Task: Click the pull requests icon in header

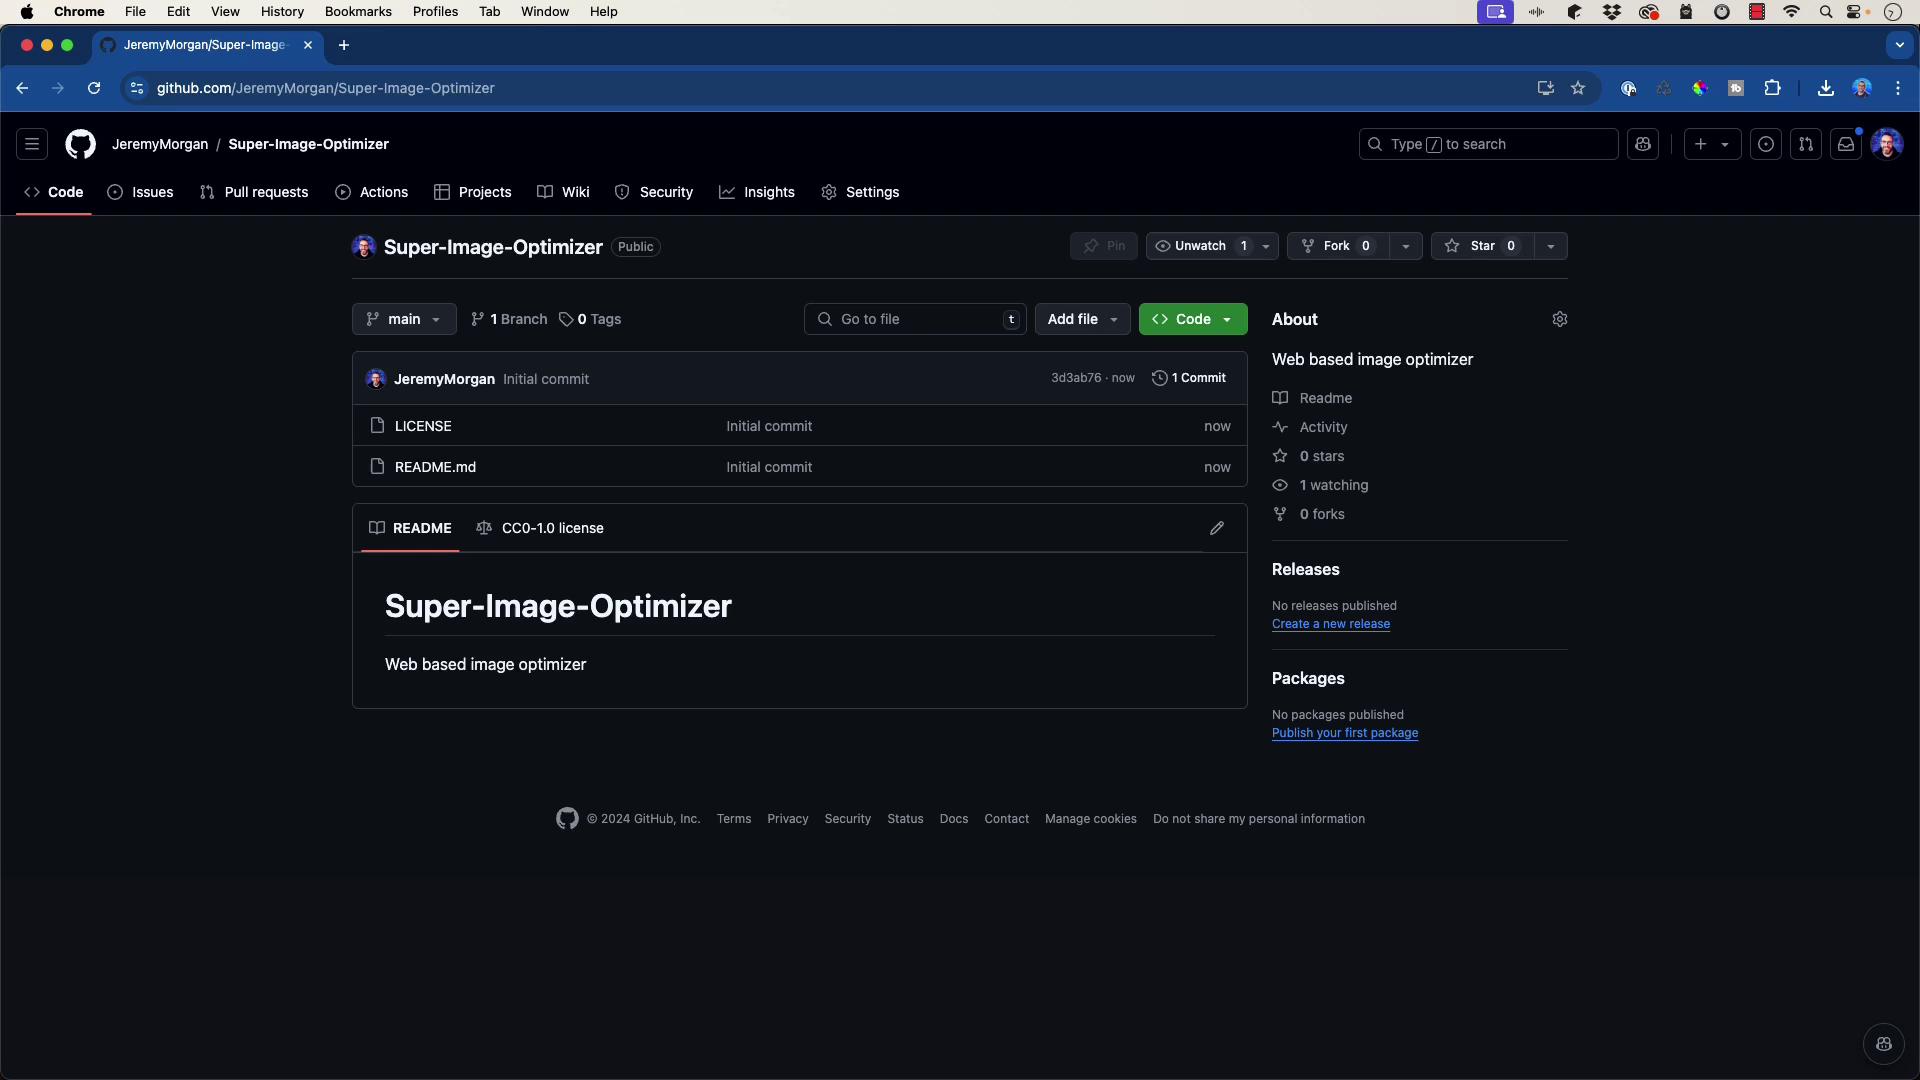Action: click(x=1806, y=144)
